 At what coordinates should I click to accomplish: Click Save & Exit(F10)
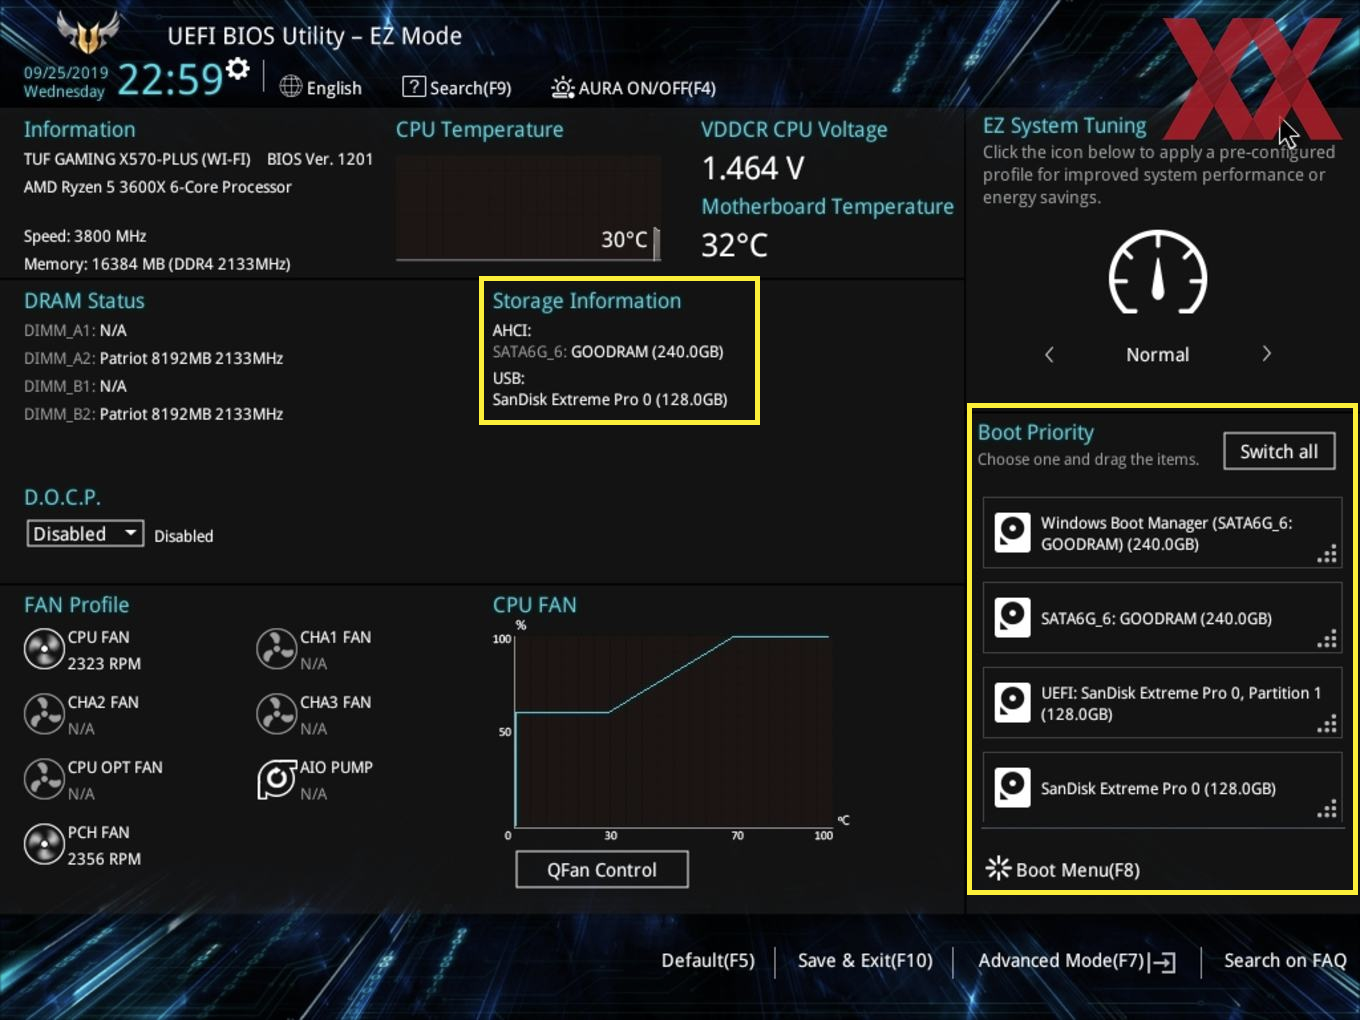tap(865, 960)
